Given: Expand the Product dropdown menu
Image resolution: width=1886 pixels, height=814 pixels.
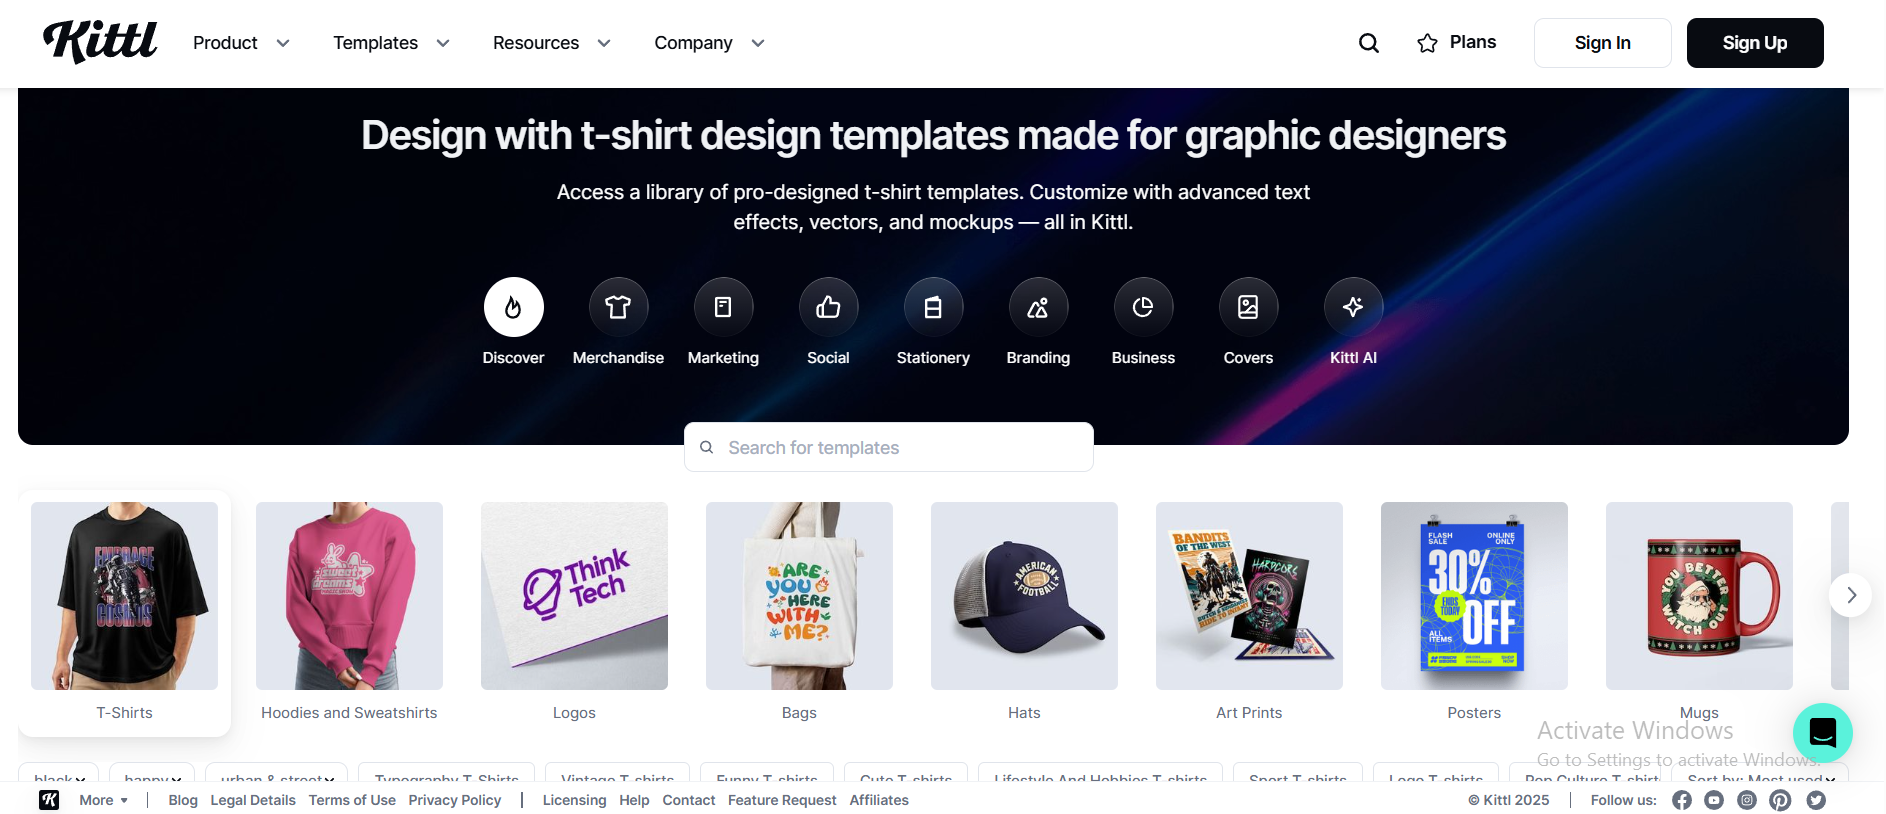Looking at the screenshot, I should 241,43.
